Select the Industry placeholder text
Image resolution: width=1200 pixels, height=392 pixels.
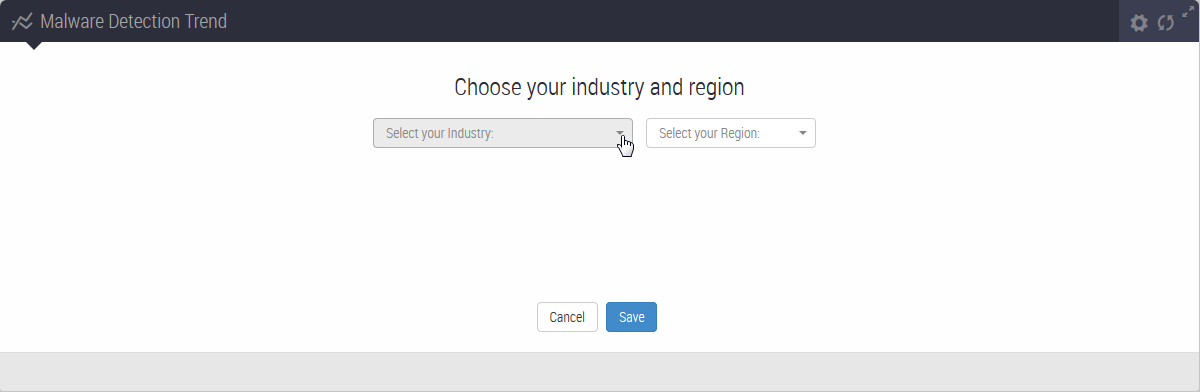click(439, 133)
